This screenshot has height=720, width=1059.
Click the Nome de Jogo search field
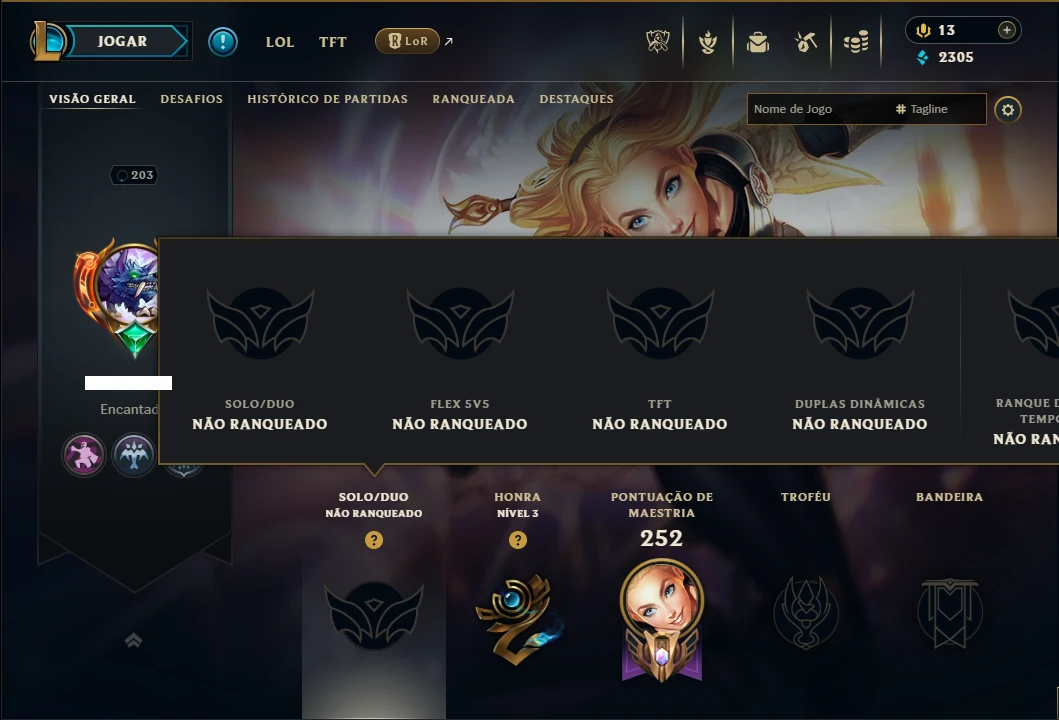(867, 109)
